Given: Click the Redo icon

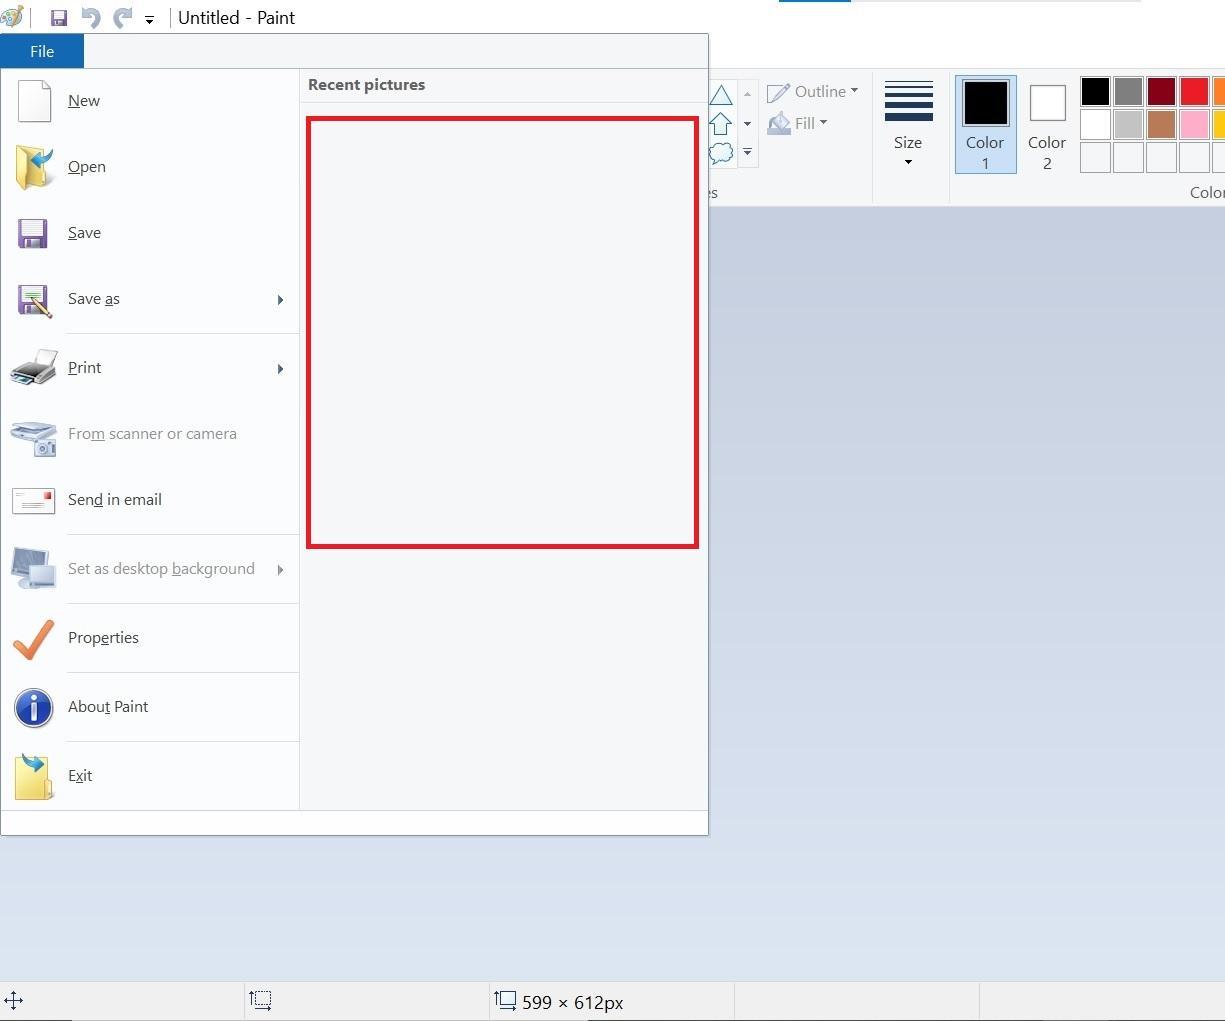Looking at the screenshot, I should click(122, 17).
